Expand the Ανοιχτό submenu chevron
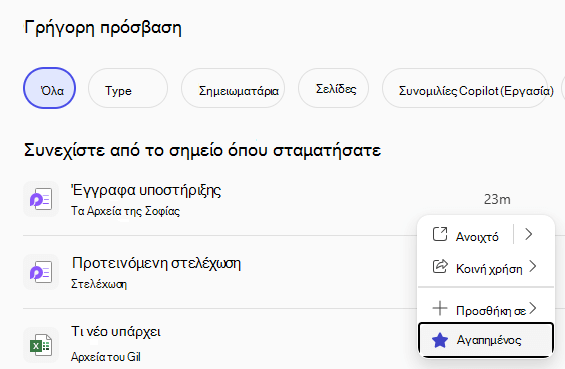This screenshot has height=369, width=565. [x=529, y=234]
